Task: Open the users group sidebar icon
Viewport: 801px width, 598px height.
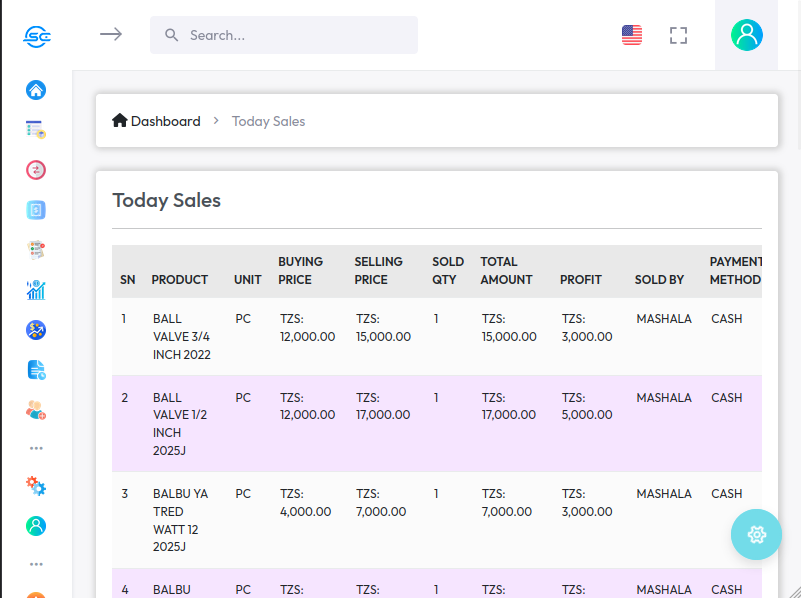Action: [x=36, y=409]
